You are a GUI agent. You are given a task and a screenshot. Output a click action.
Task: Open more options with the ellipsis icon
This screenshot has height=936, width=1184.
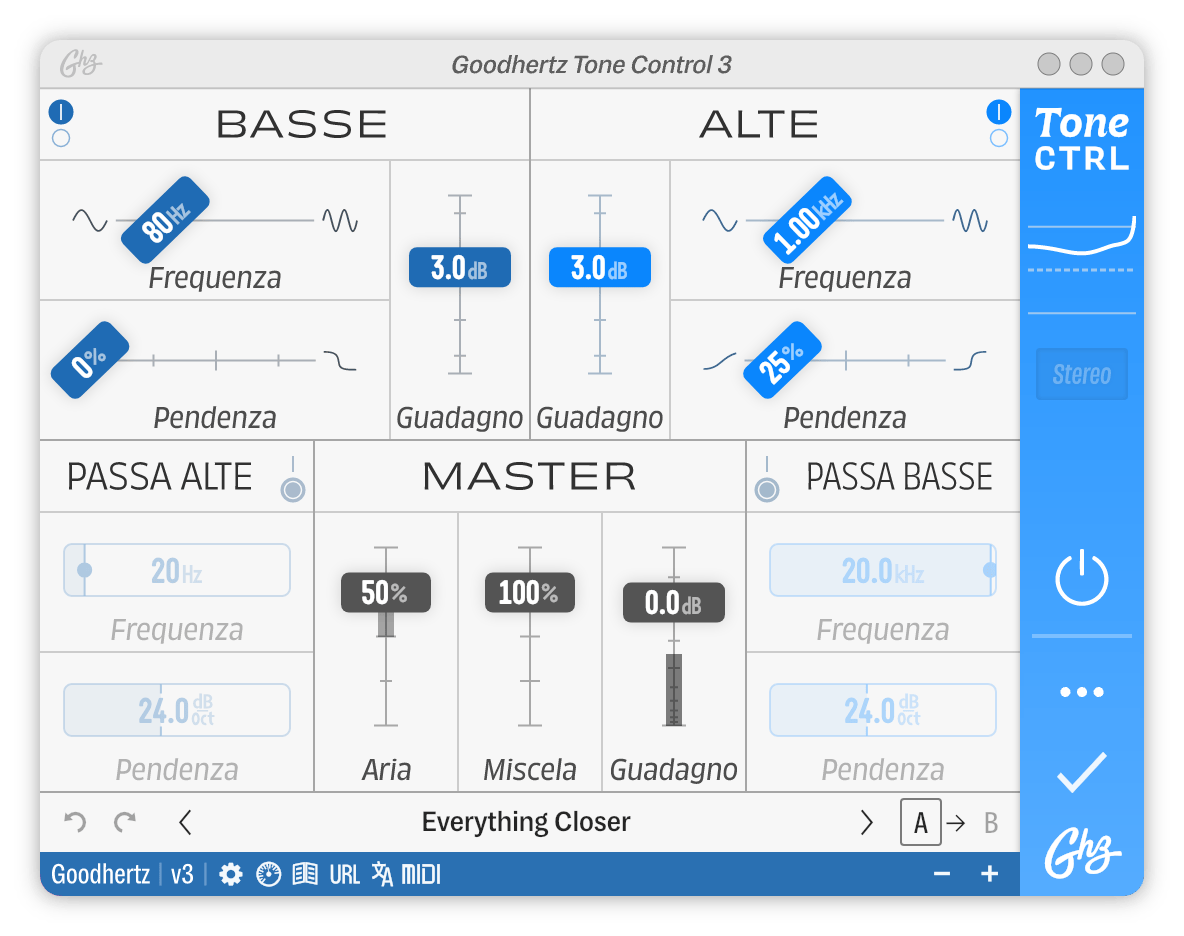[x=1081, y=690]
